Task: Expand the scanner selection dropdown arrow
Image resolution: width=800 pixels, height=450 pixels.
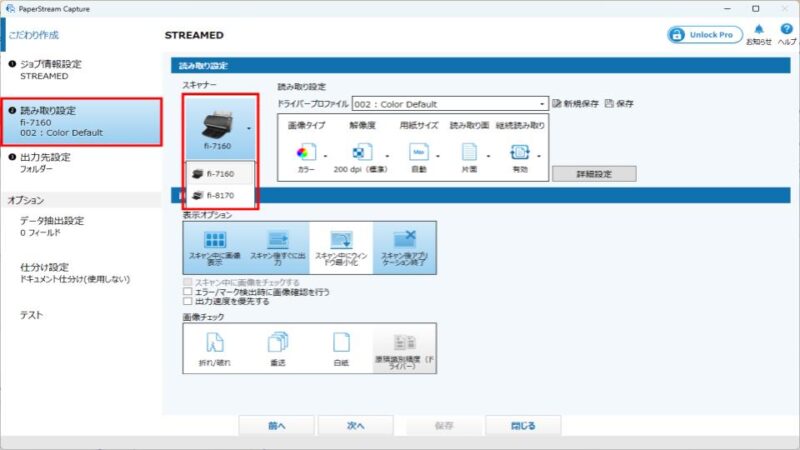Action: (x=248, y=129)
